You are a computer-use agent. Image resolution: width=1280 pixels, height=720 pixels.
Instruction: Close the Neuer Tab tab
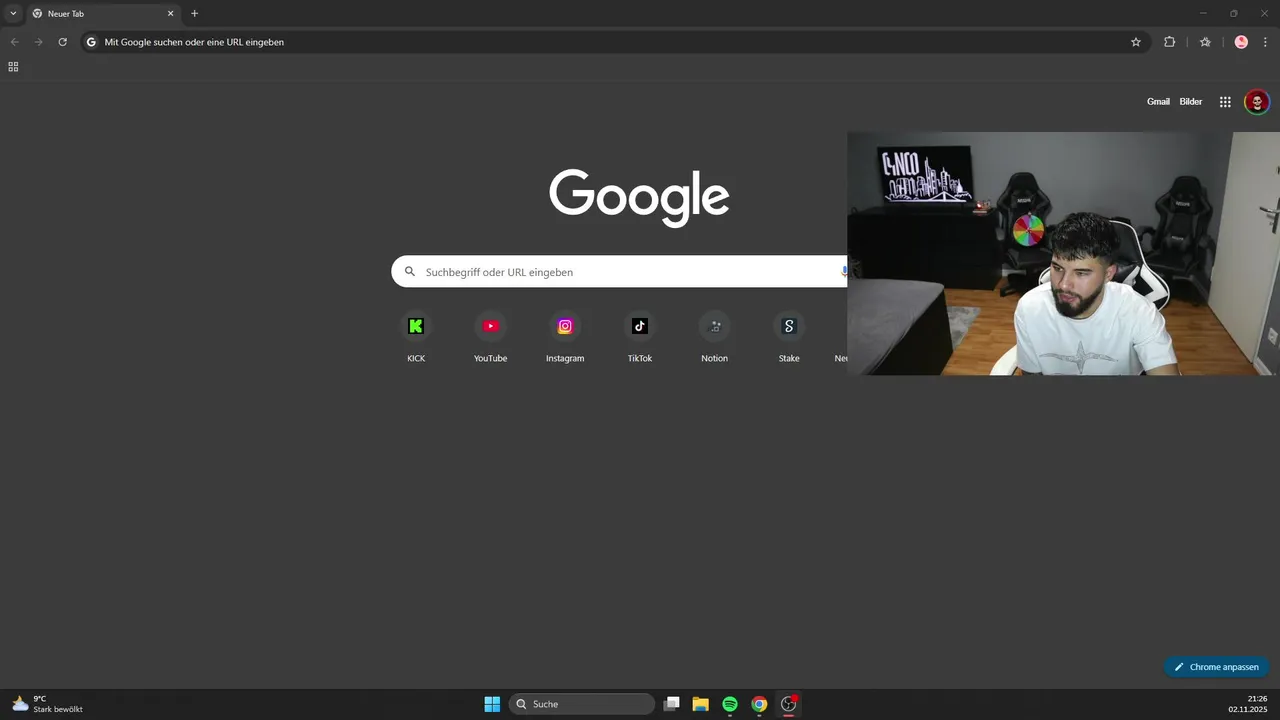170,14
